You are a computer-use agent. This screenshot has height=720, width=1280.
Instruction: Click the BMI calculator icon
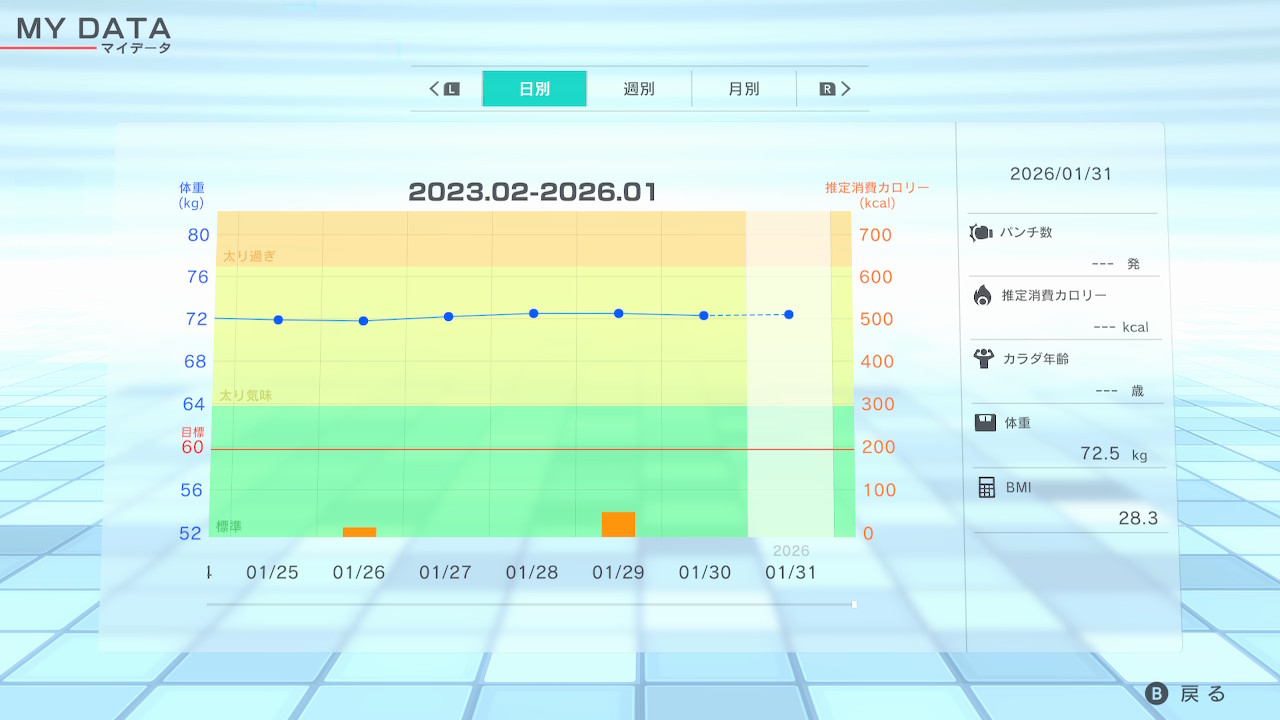pos(986,487)
